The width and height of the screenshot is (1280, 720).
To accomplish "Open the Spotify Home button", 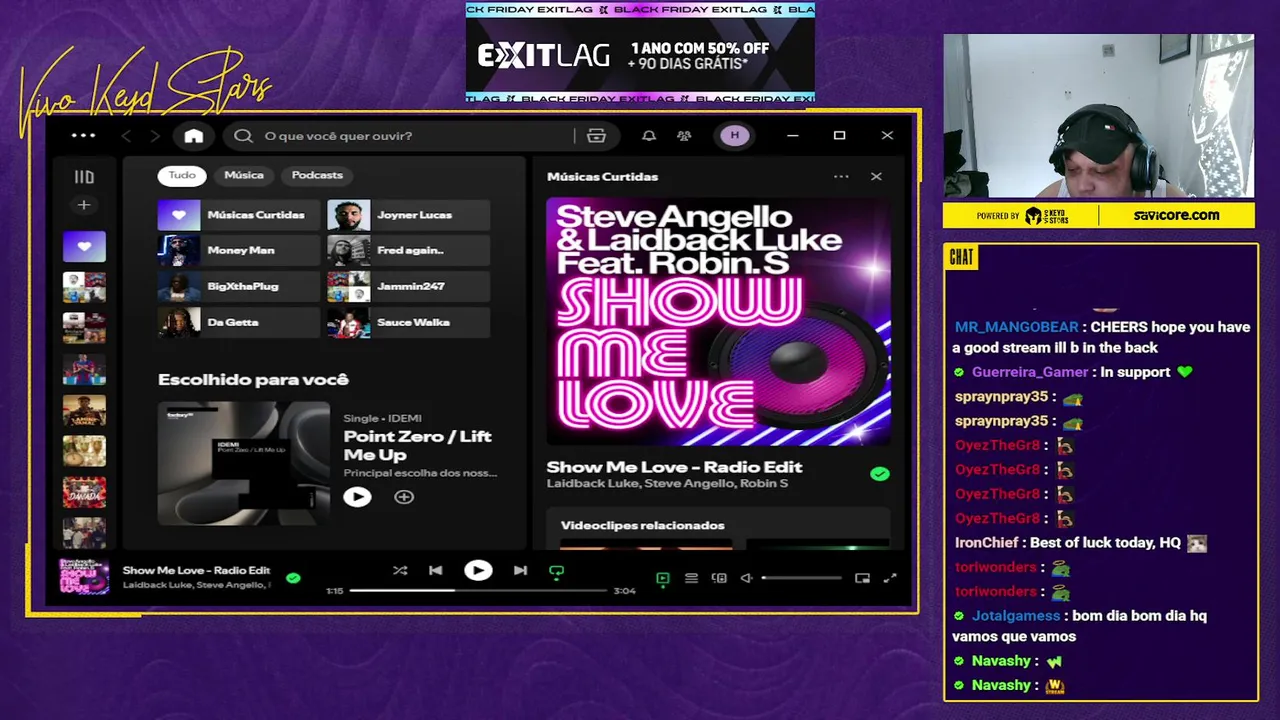I will 193,136.
